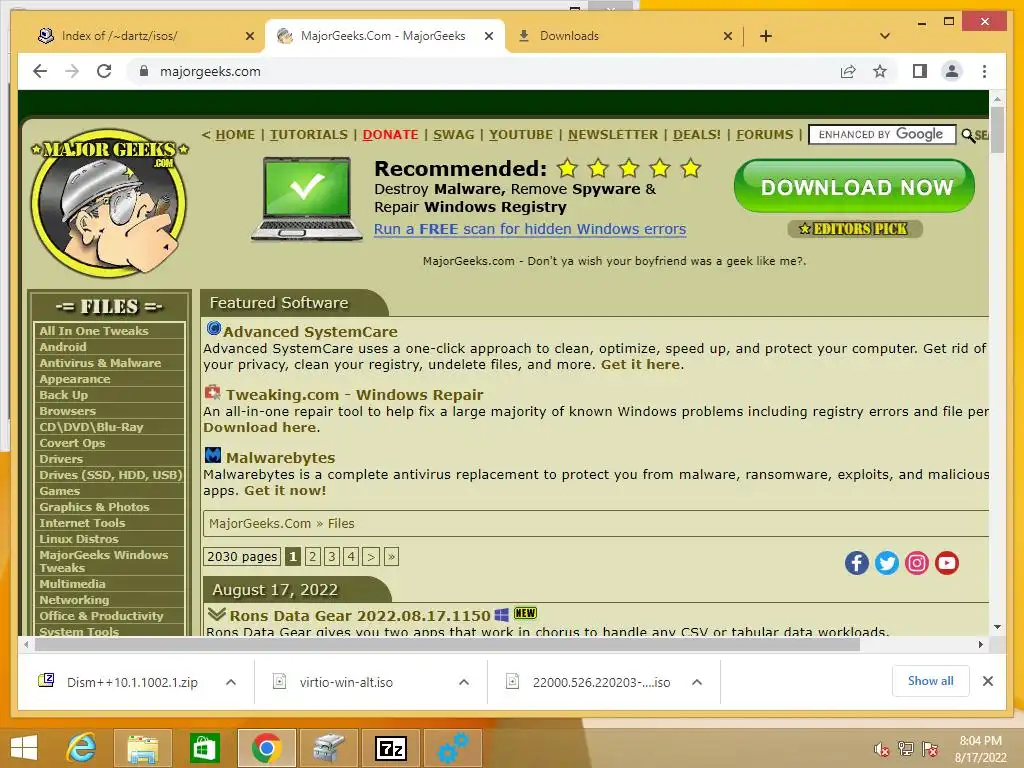Click the muted volume tray icon
1024x768 pixels.
click(x=881, y=749)
